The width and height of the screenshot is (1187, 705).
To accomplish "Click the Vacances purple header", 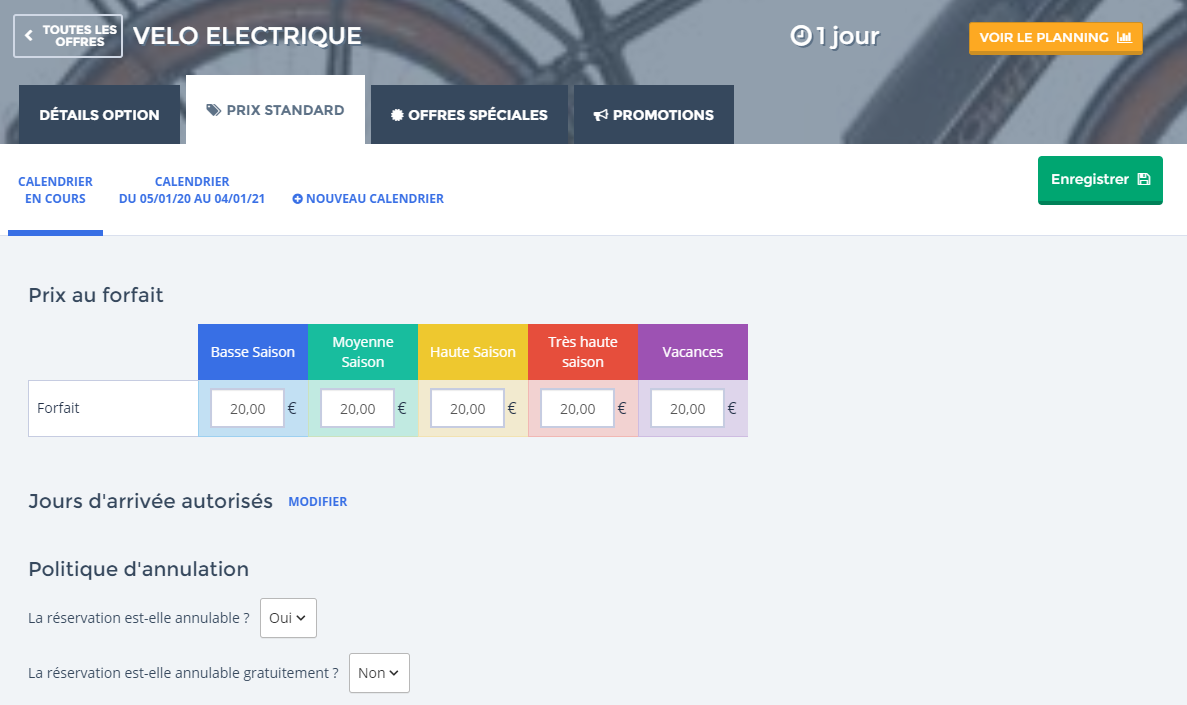I will pyautogui.click(x=692, y=352).
